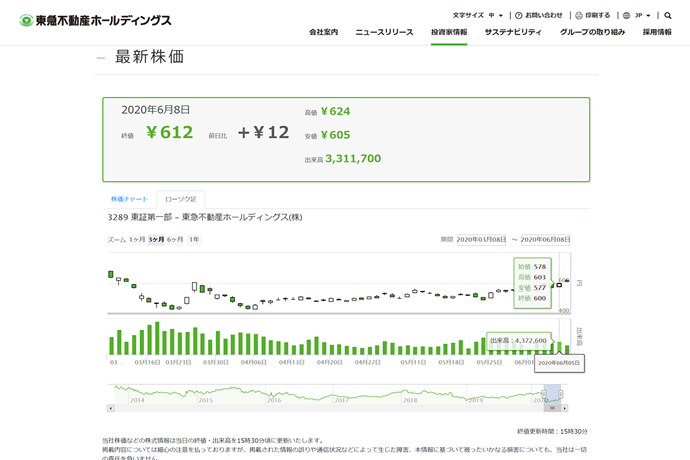690x460 pixels.
Task: Open the 採用情報 menu
Action: point(657,32)
